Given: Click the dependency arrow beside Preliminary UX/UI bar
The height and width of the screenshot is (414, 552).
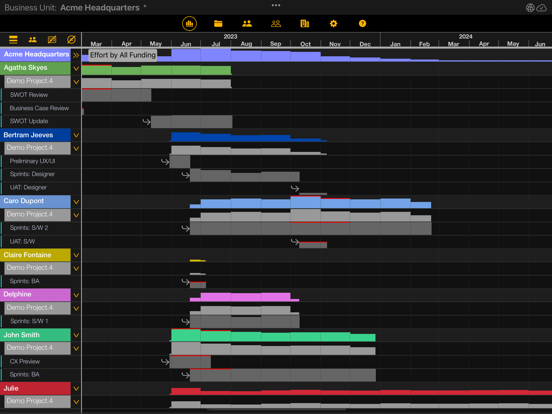Looking at the screenshot, I should [165, 162].
